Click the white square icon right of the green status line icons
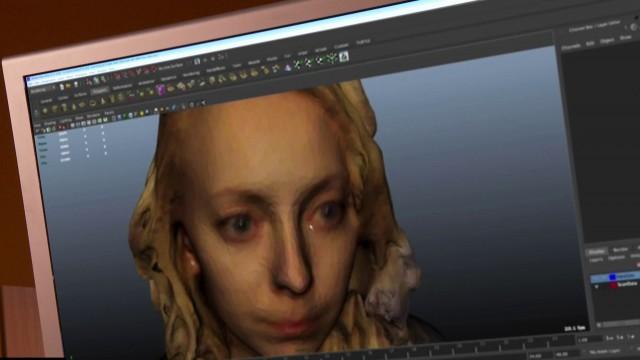This screenshot has height=360, width=640. point(344,56)
